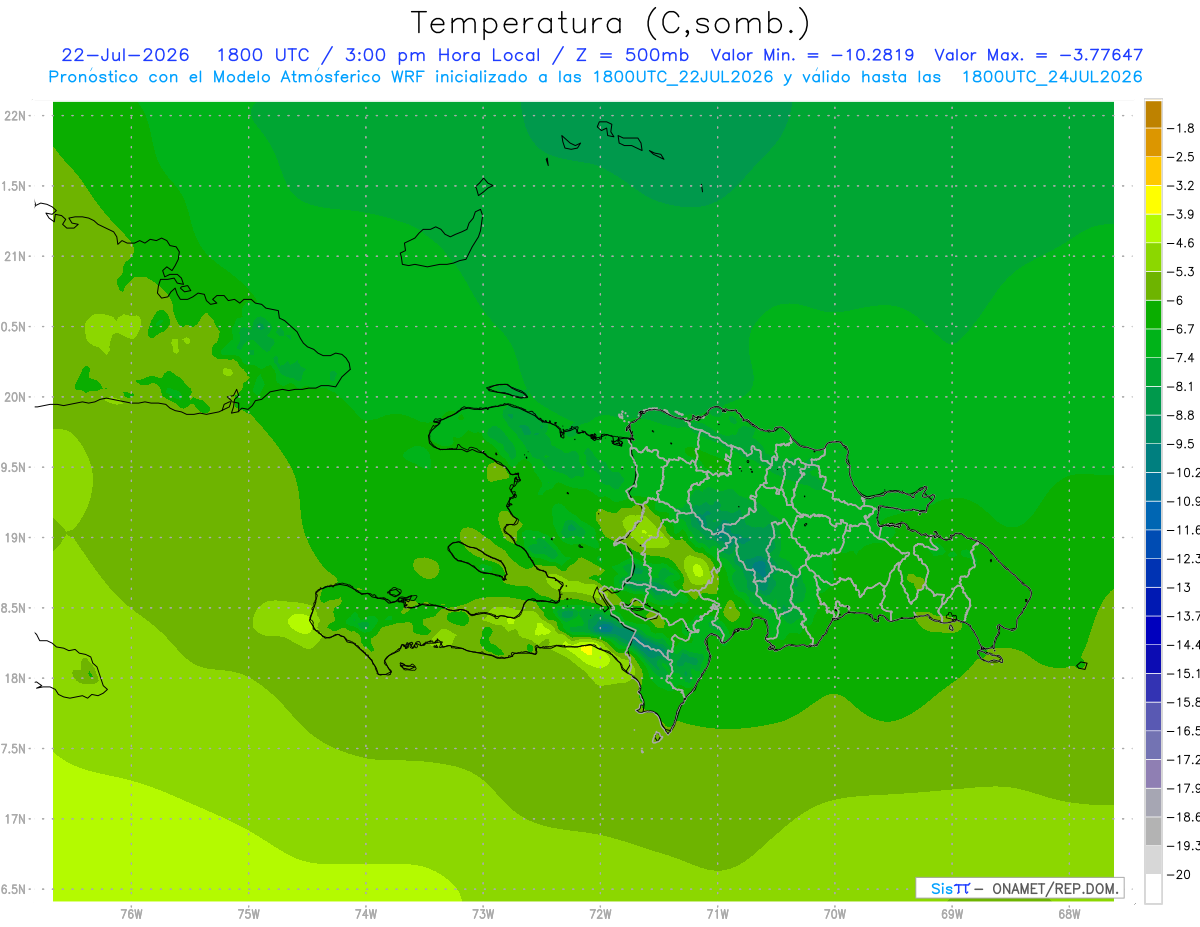Click the '21N' latitude label
The height and width of the screenshot is (927, 1200).
(x=15, y=256)
